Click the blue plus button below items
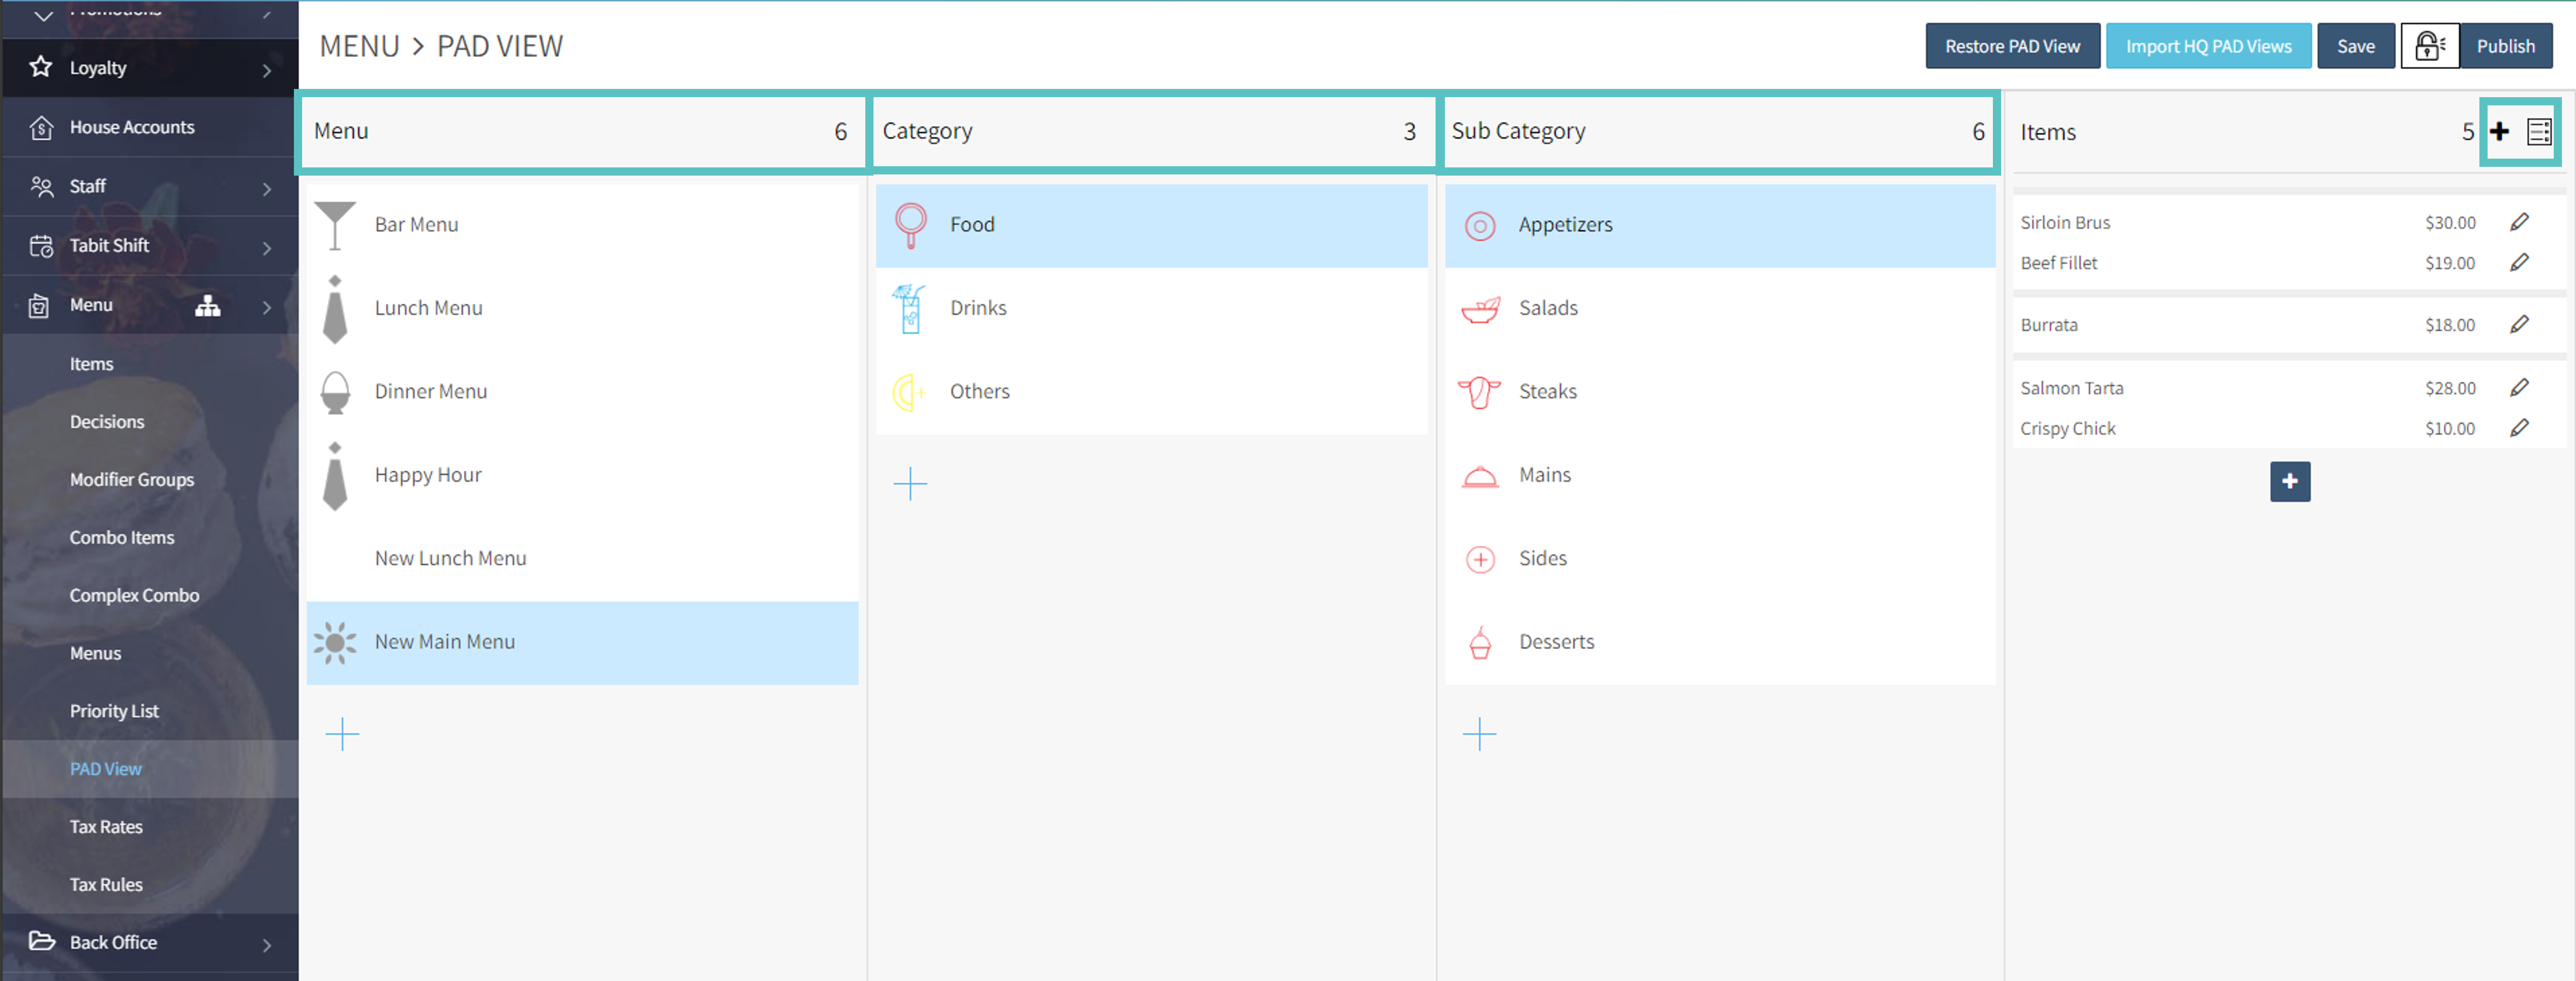Screen dimensions: 2576x981 (x=2289, y=481)
